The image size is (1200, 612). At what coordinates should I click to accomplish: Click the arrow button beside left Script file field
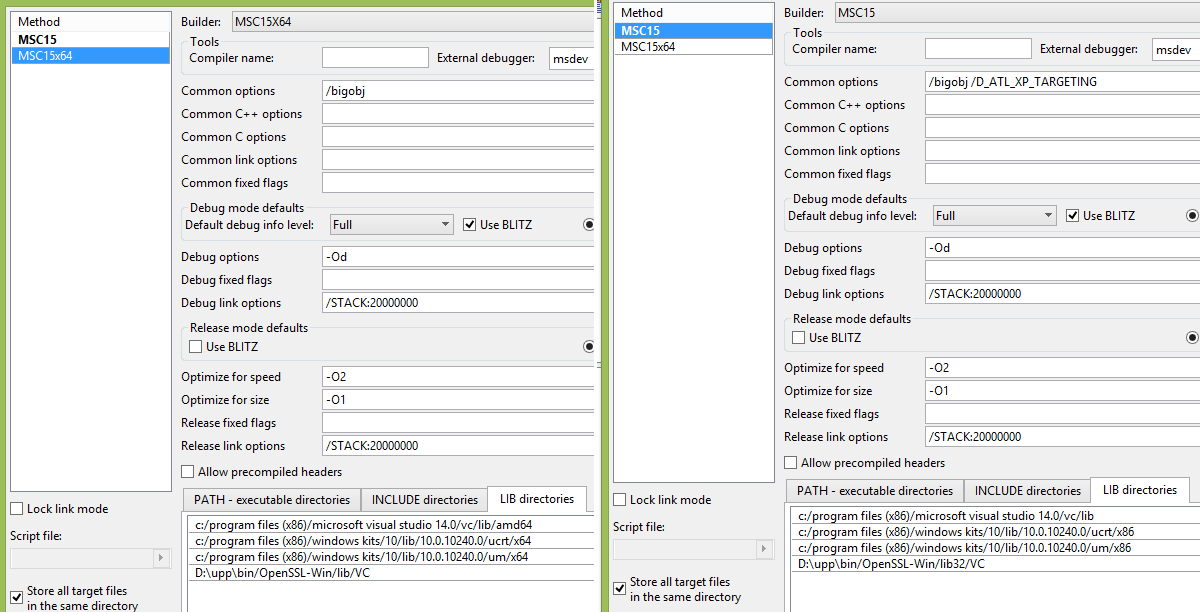point(161,557)
